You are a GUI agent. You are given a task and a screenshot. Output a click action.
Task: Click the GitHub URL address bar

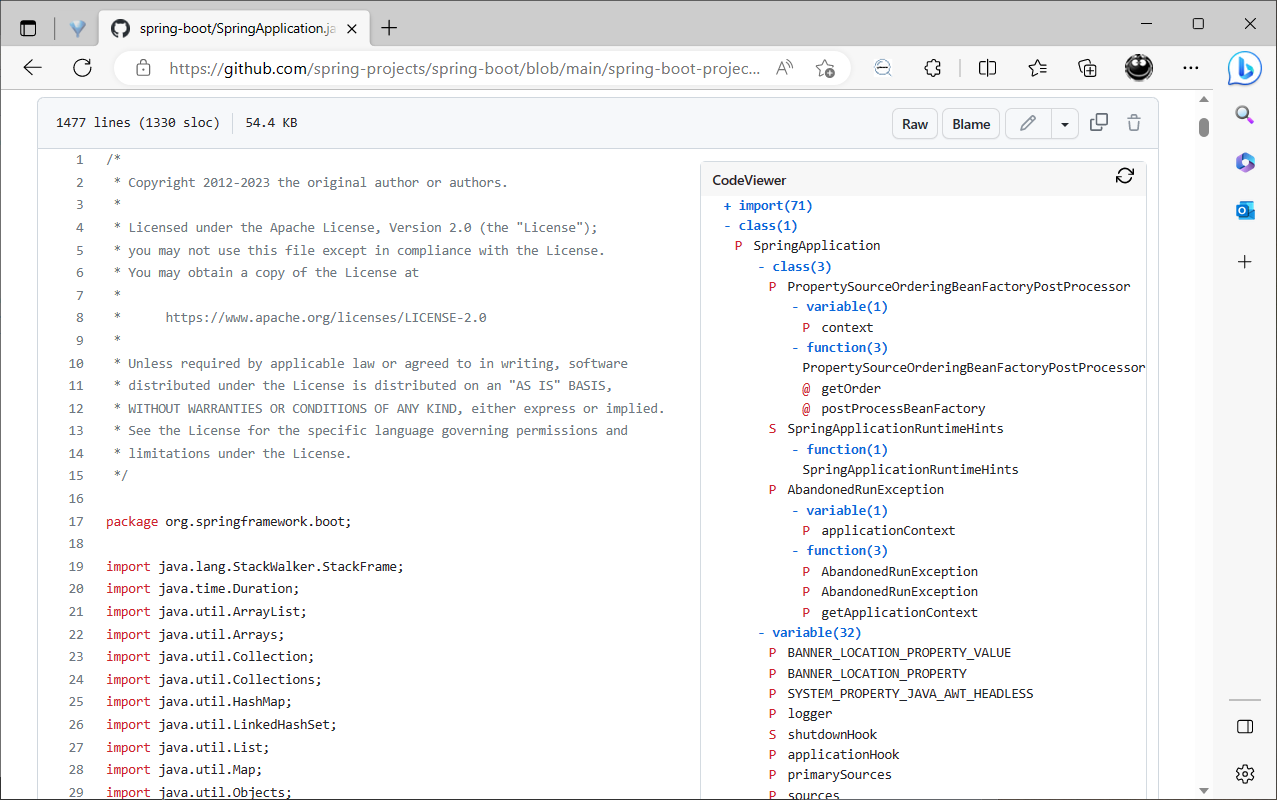click(465, 68)
